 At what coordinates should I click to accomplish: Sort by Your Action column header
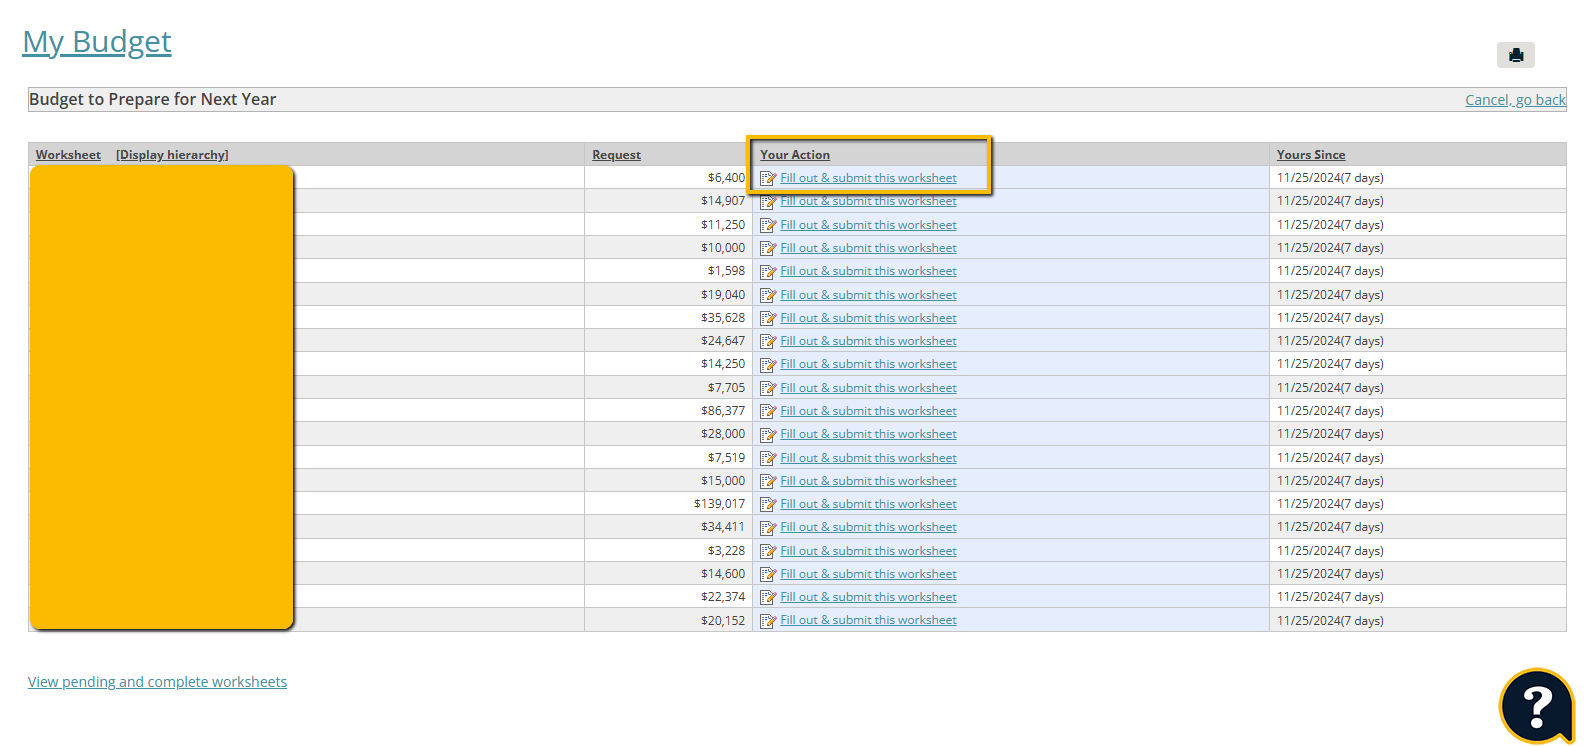pyautogui.click(x=795, y=155)
